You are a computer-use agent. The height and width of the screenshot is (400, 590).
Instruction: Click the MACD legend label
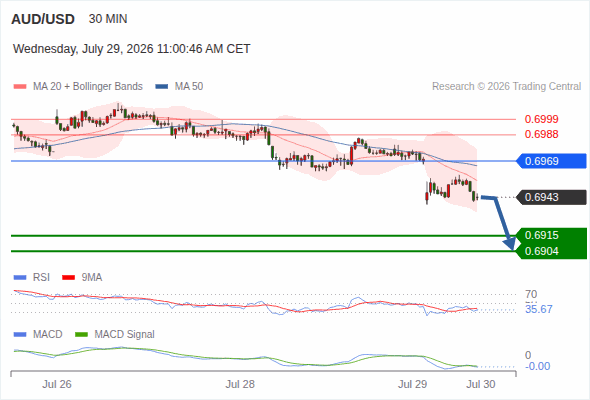[x=48, y=335]
